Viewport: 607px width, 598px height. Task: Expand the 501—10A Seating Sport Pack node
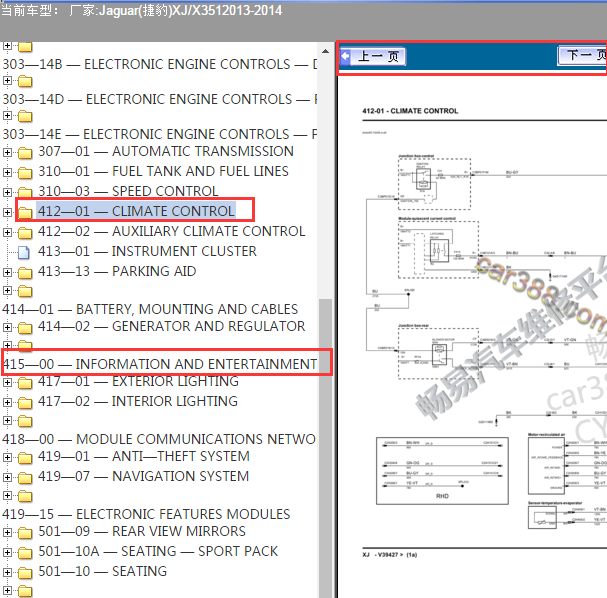tap(7, 552)
